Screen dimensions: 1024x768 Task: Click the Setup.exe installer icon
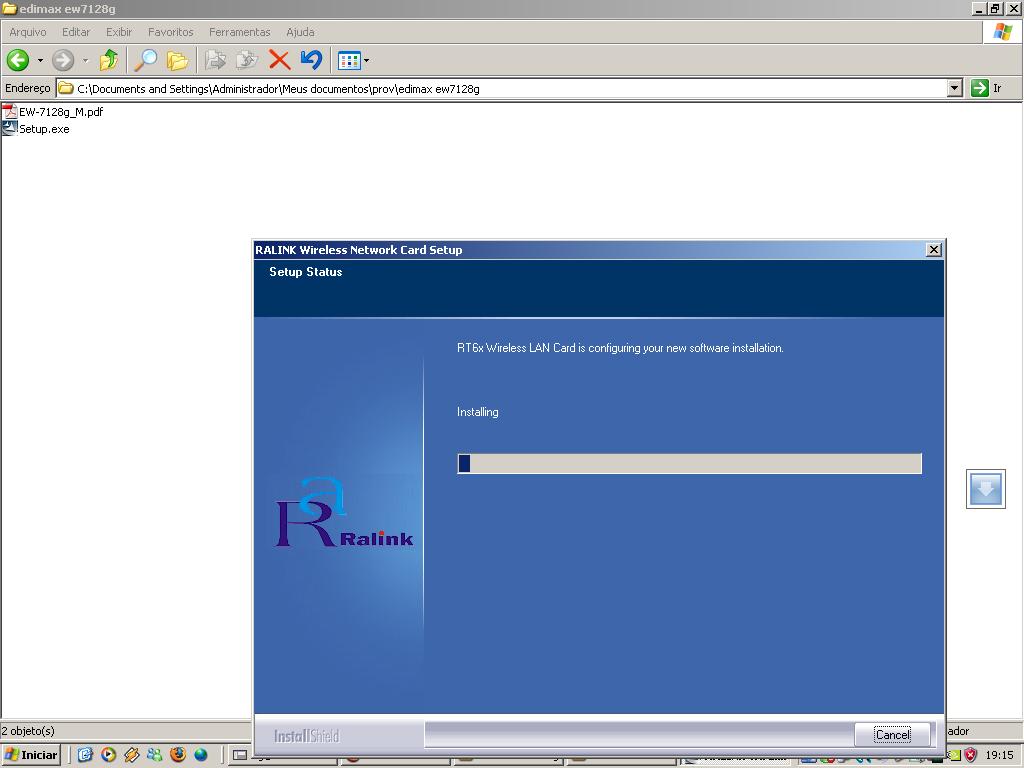pos(9,129)
